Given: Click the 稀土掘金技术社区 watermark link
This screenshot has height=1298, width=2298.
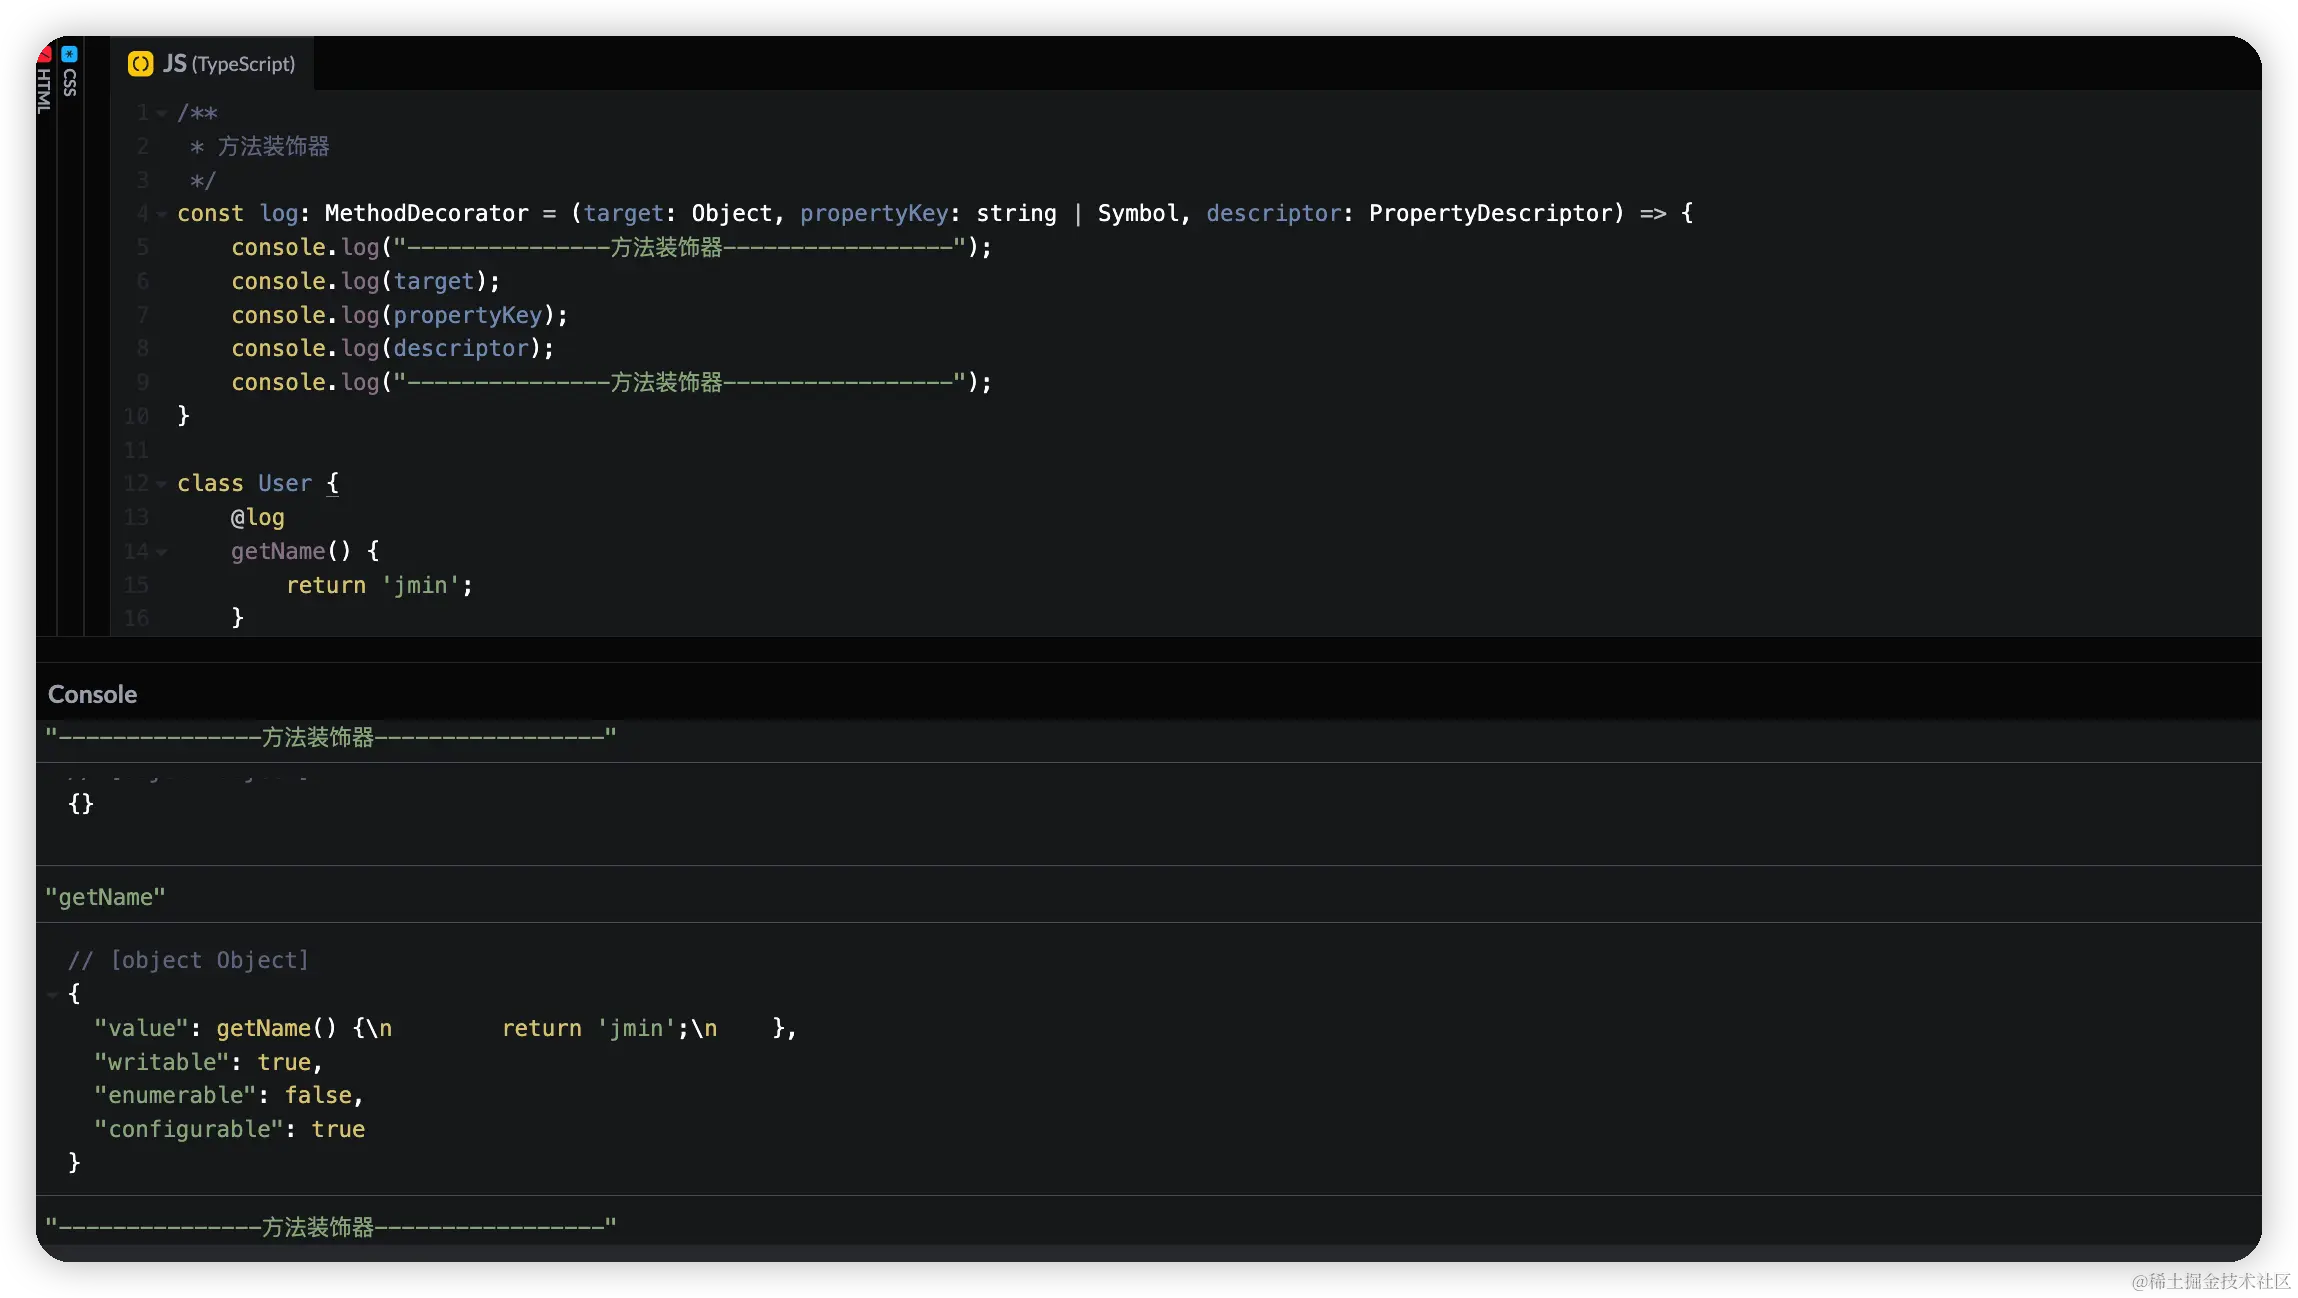Looking at the screenshot, I should coord(2208,1280).
